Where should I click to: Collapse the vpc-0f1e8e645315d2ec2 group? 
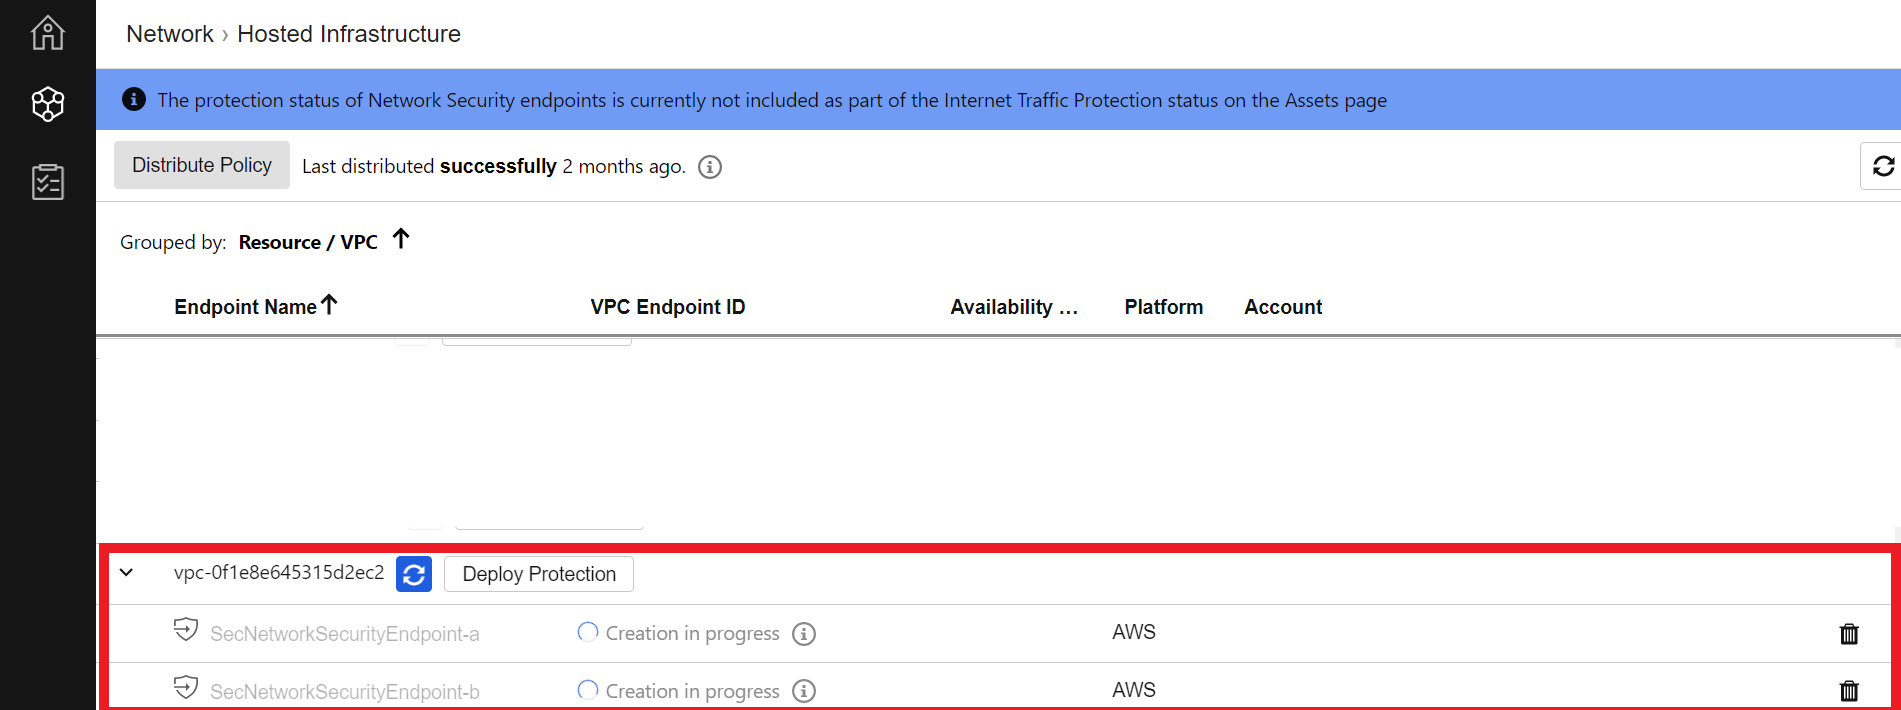[127, 573]
